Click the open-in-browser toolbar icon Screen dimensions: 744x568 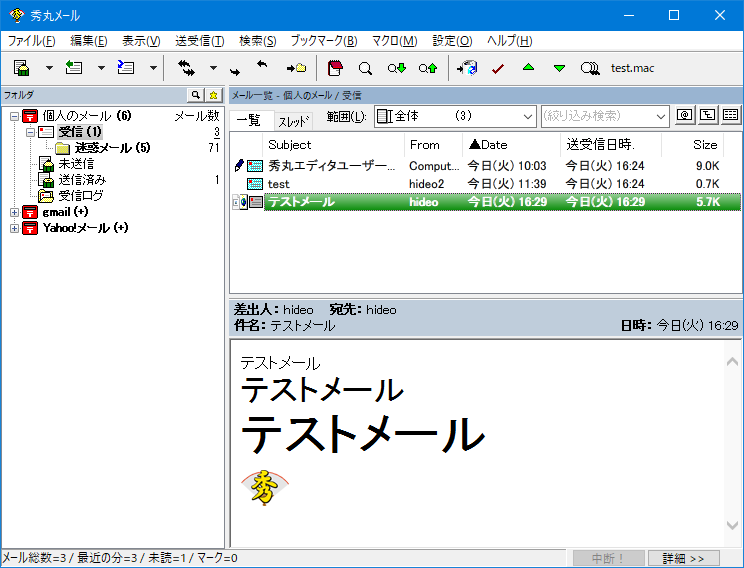click(x=467, y=68)
